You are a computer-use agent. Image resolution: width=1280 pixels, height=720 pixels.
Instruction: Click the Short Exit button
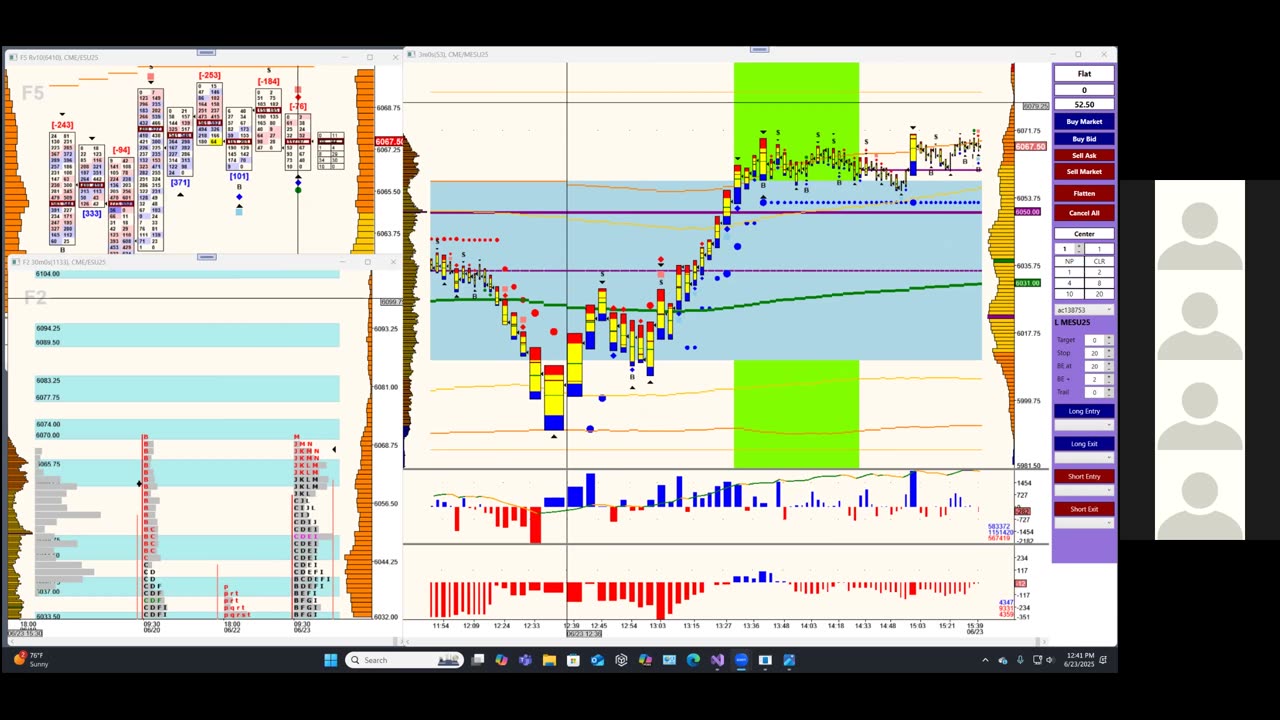coord(1084,509)
